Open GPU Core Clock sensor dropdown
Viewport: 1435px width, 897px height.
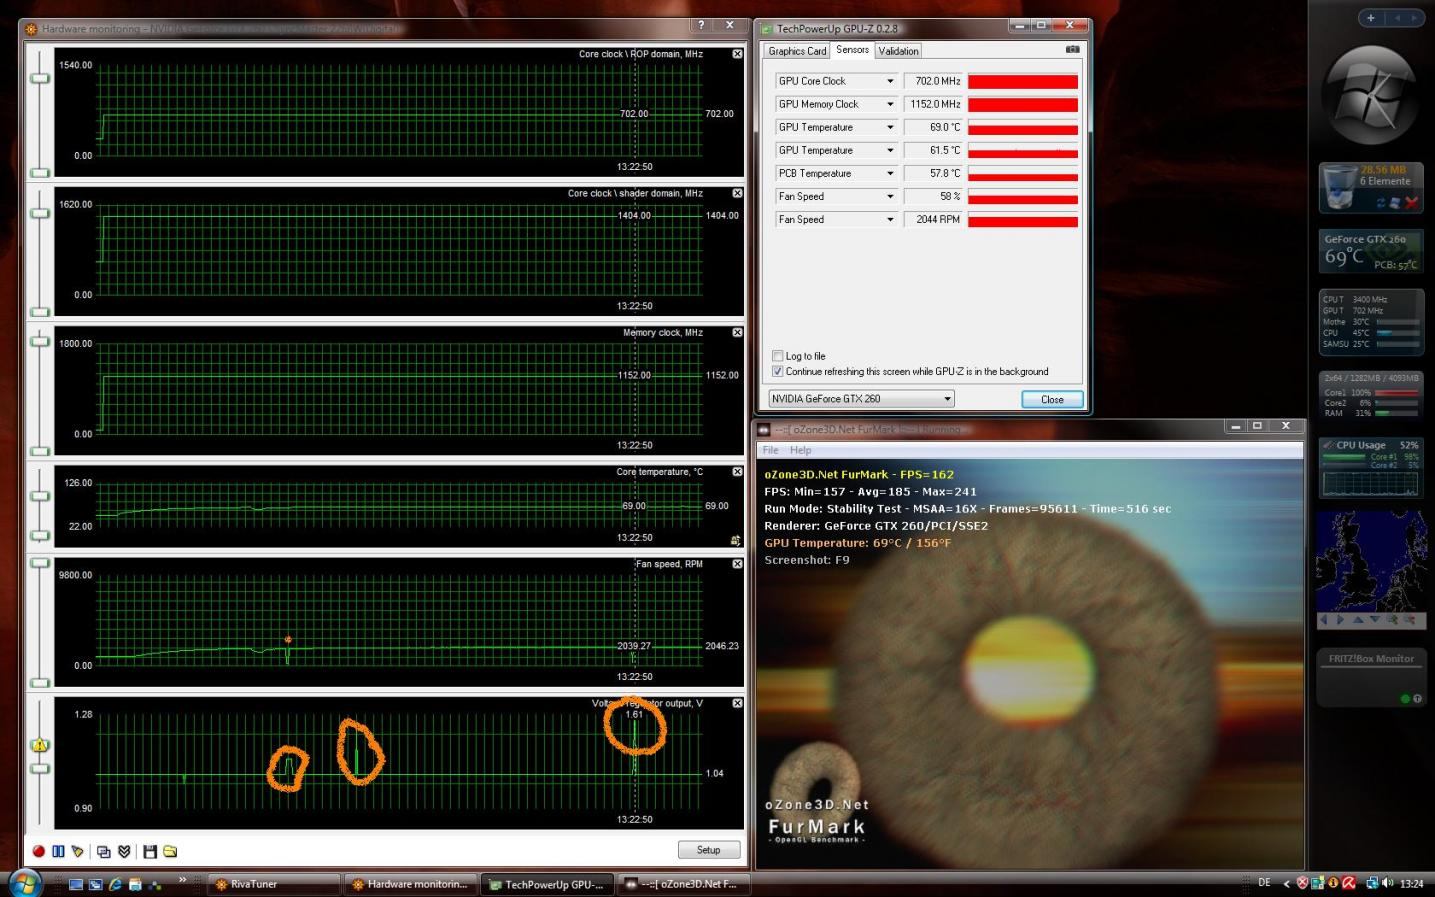pyautogui.click(x=890, y=81)
